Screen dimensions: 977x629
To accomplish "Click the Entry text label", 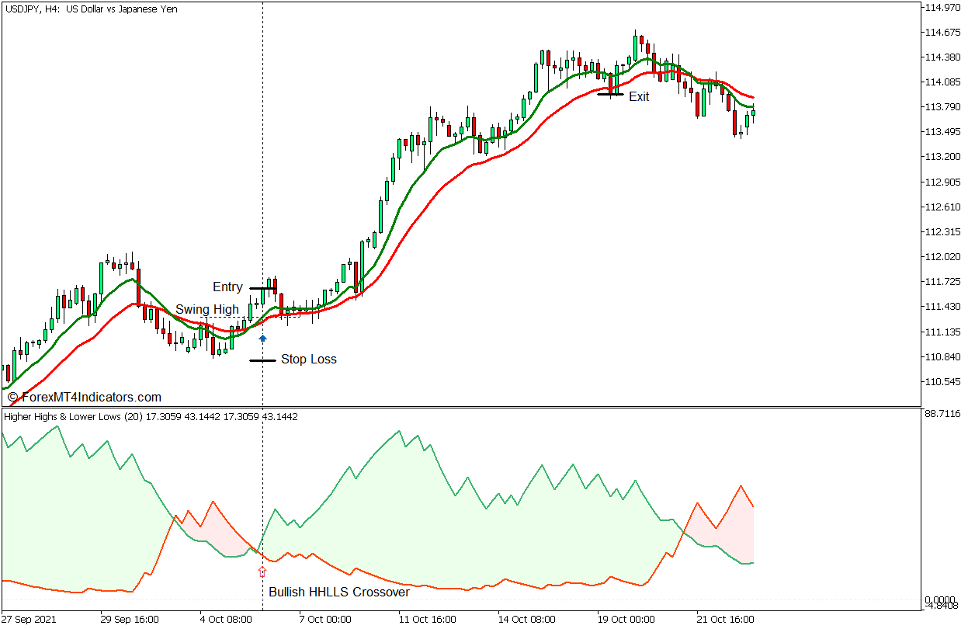I will [227, 288].
